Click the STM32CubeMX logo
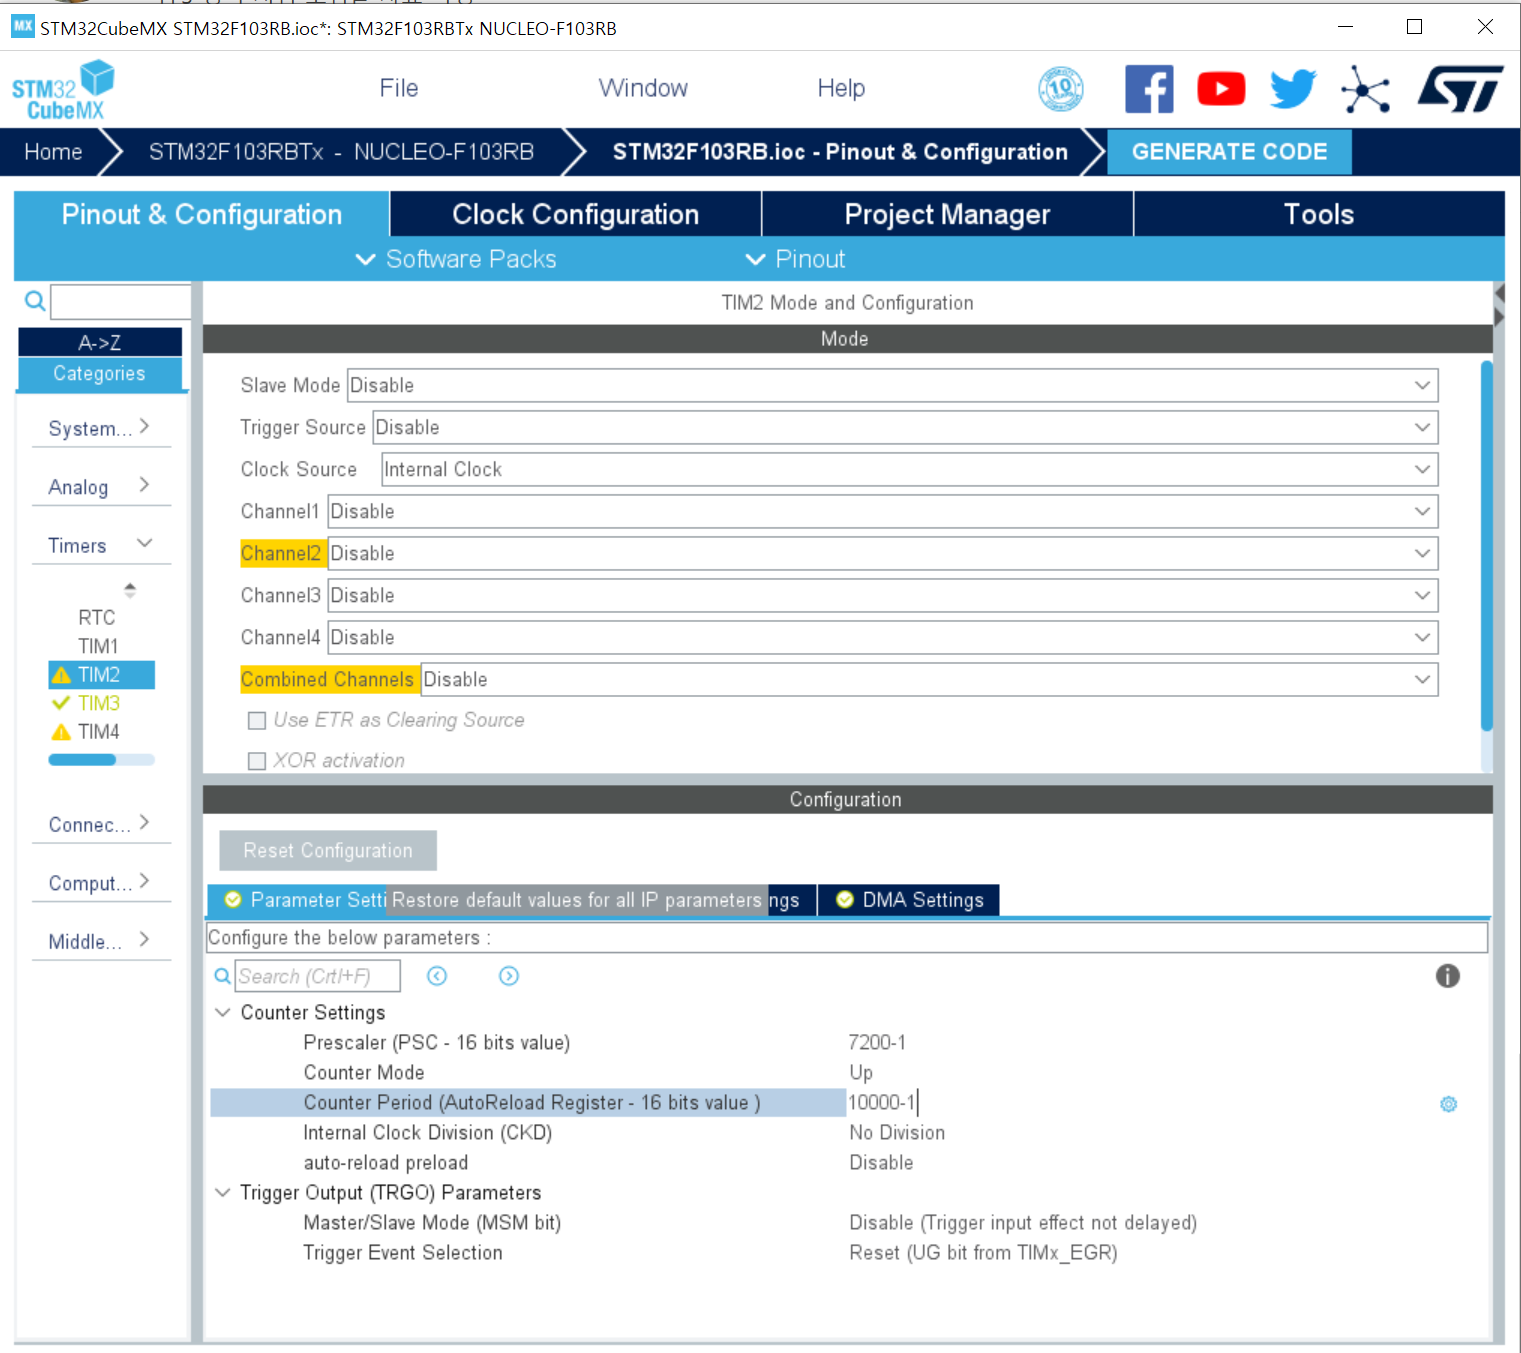 63,91
